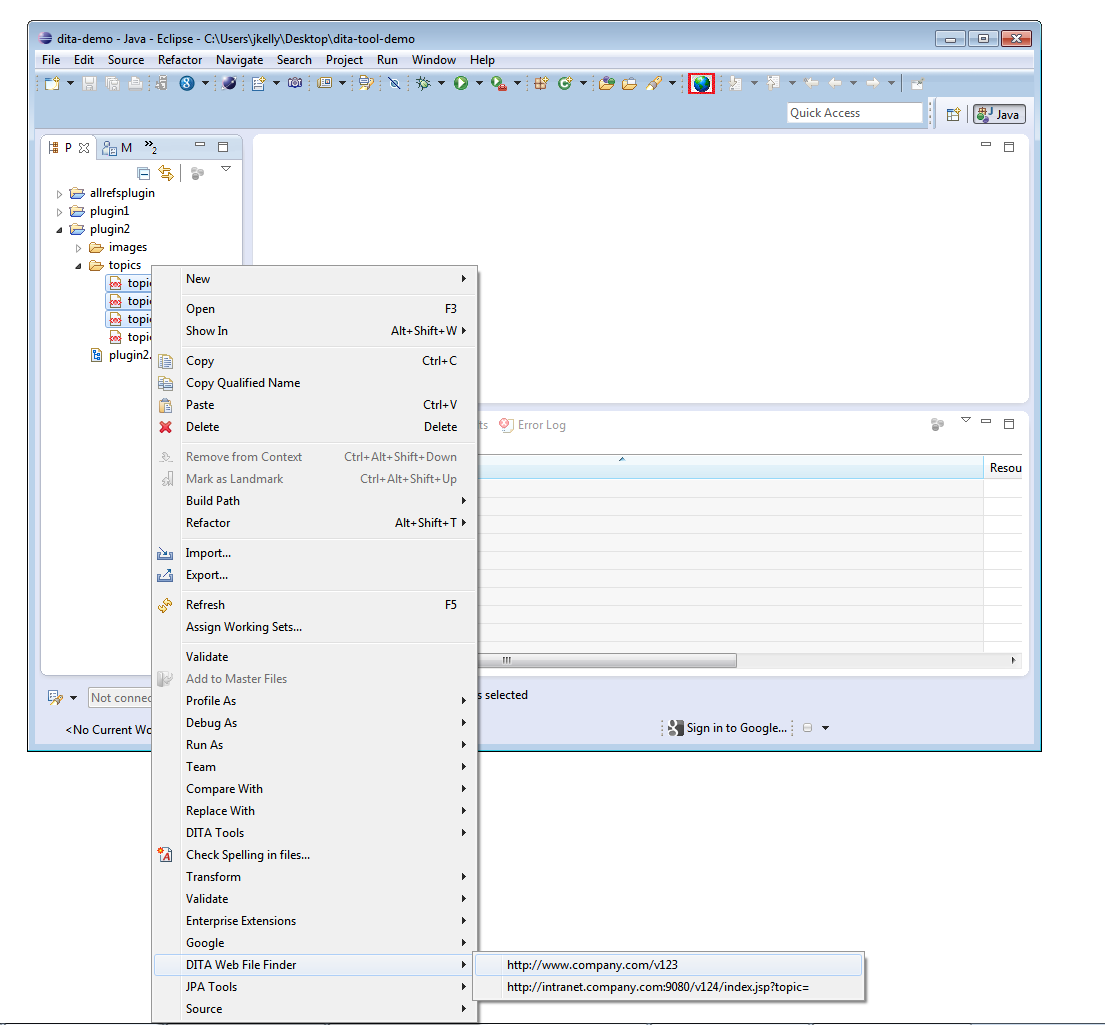1105x1025 pixels.
Task: Expand the allrefsplugin project node
Action: (59, 194)
